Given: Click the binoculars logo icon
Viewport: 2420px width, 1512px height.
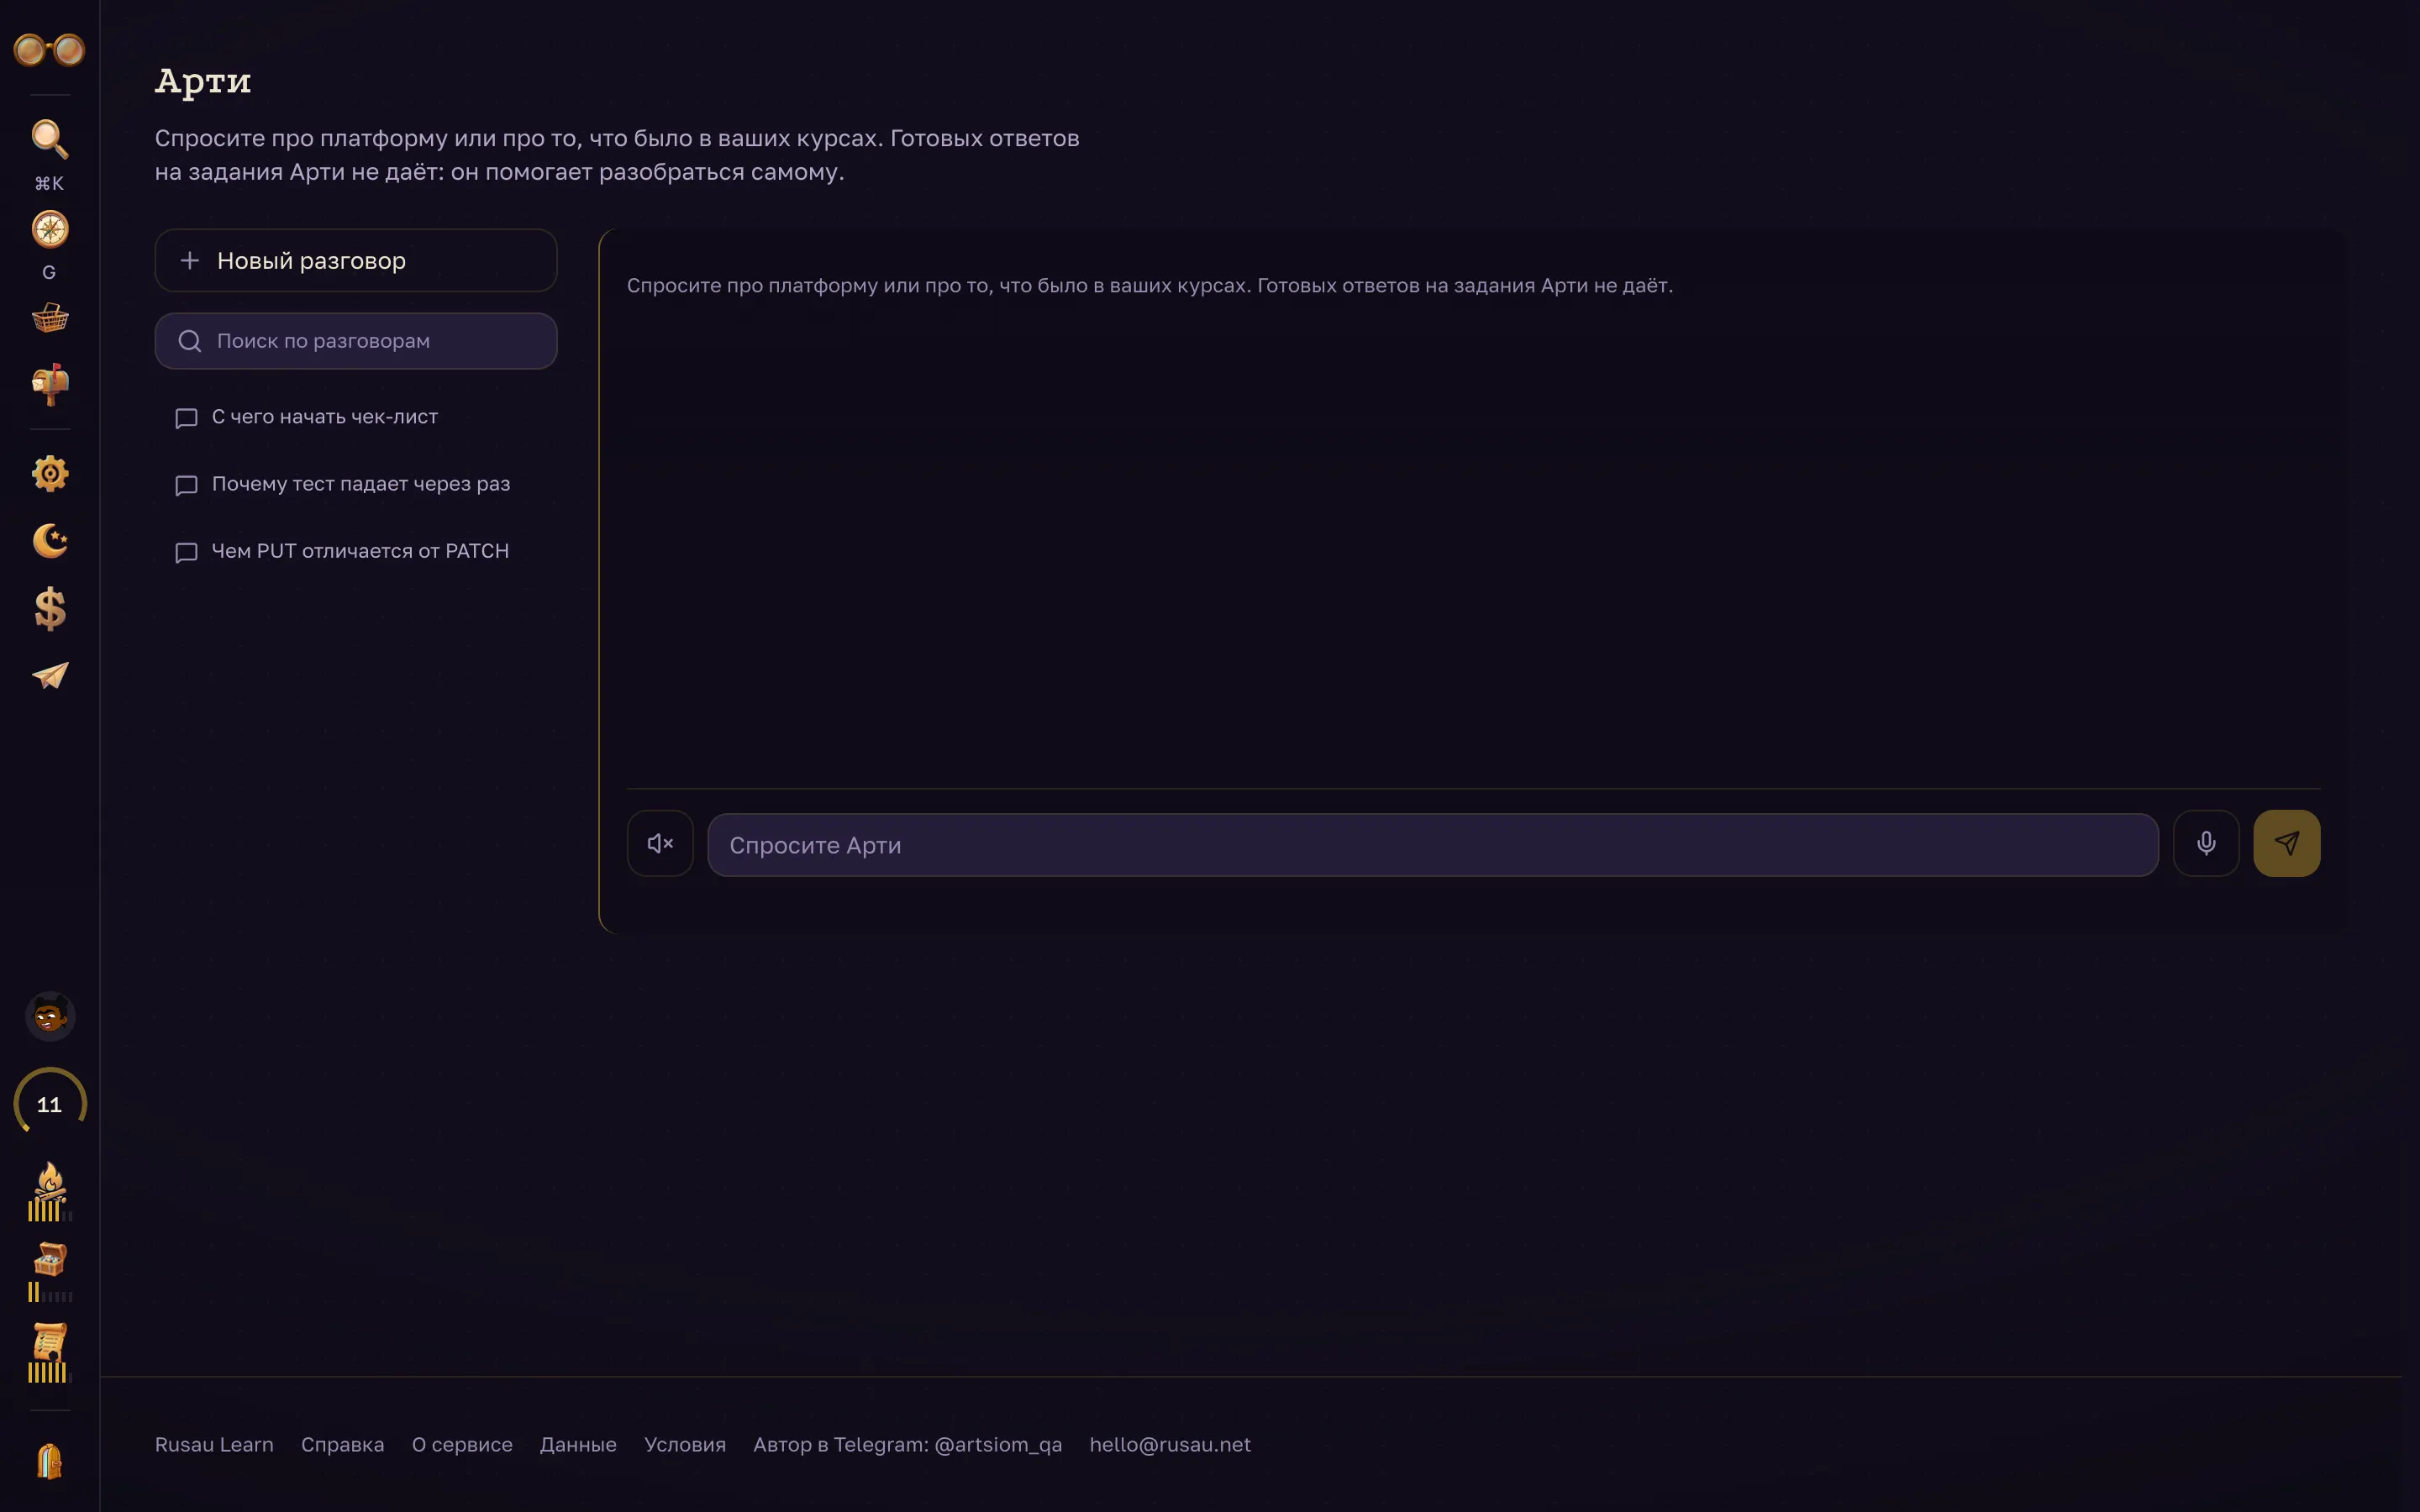Looking at the screenshot, I should click(49, 49).
